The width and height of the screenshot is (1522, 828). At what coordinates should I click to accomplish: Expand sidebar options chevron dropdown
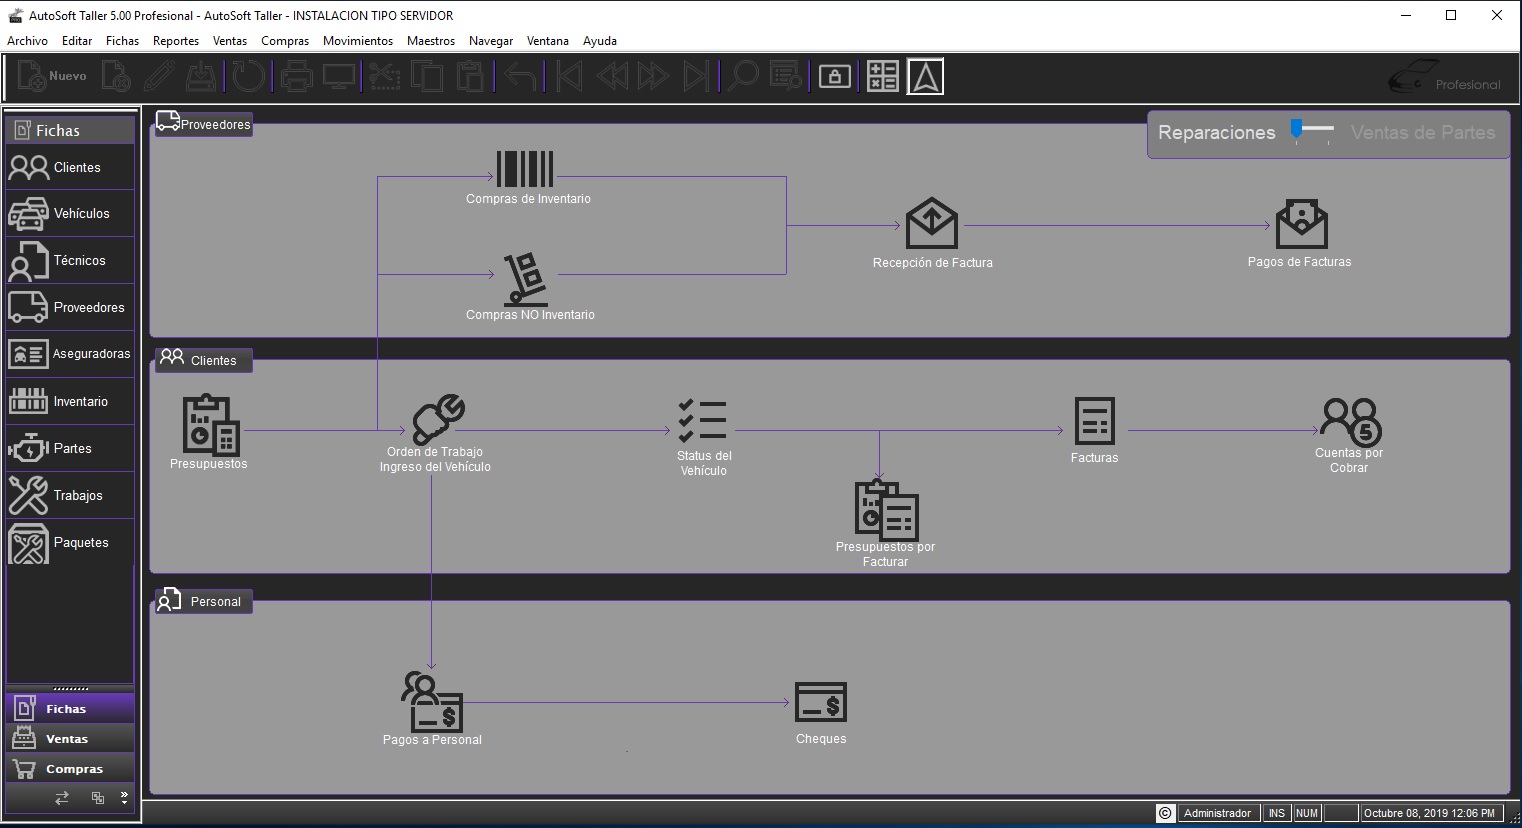pos(124,797)
